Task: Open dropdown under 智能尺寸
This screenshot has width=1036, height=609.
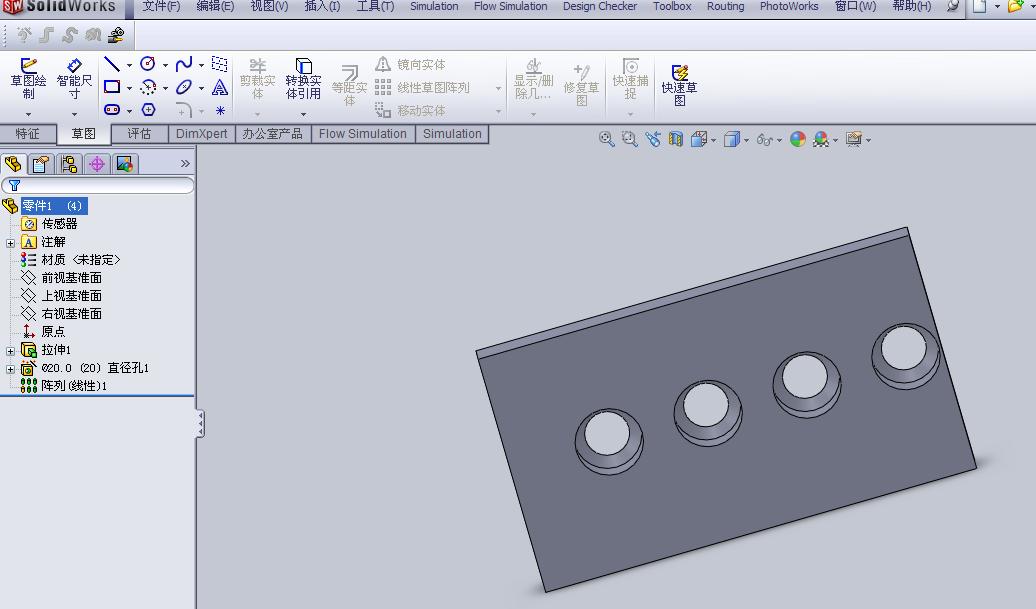Action: 74,114
